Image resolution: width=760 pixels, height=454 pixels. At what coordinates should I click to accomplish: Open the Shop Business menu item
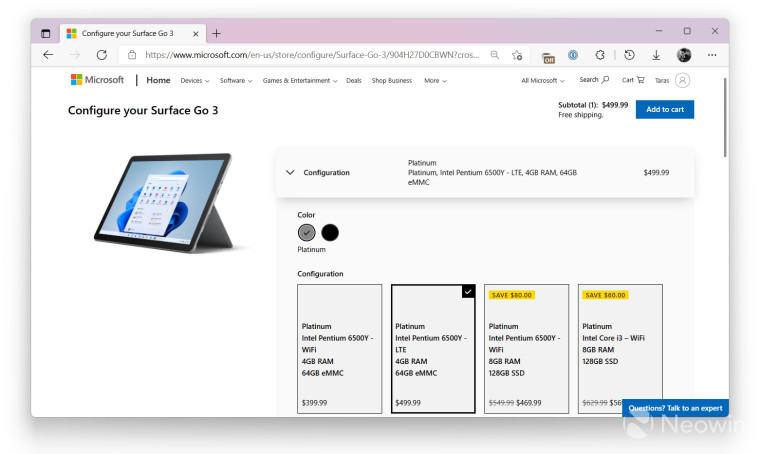392,80
